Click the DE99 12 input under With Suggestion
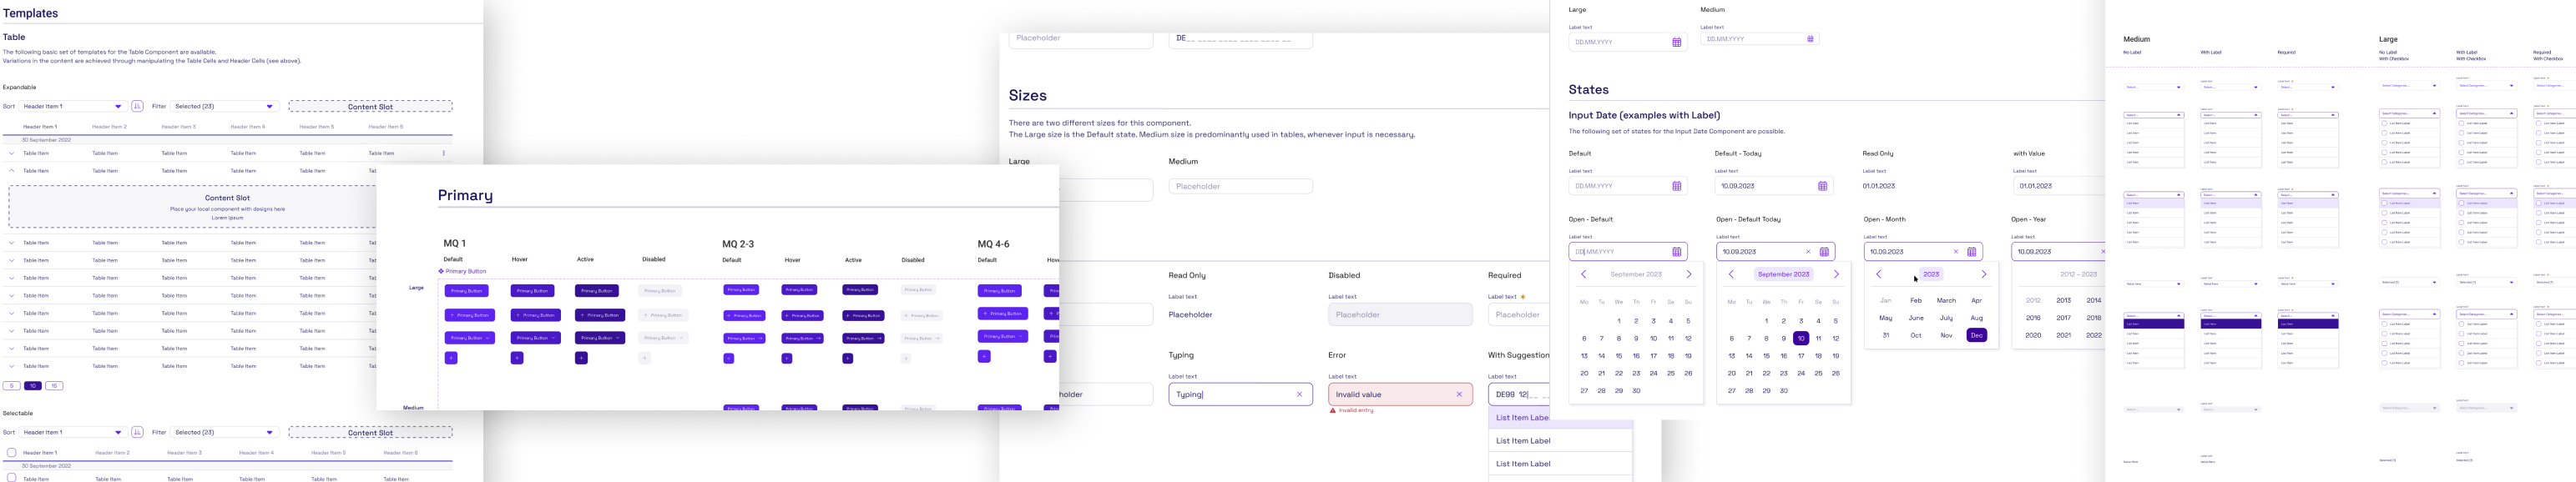The height and width of the screenshot is (482, 2576). point(1519,394)
